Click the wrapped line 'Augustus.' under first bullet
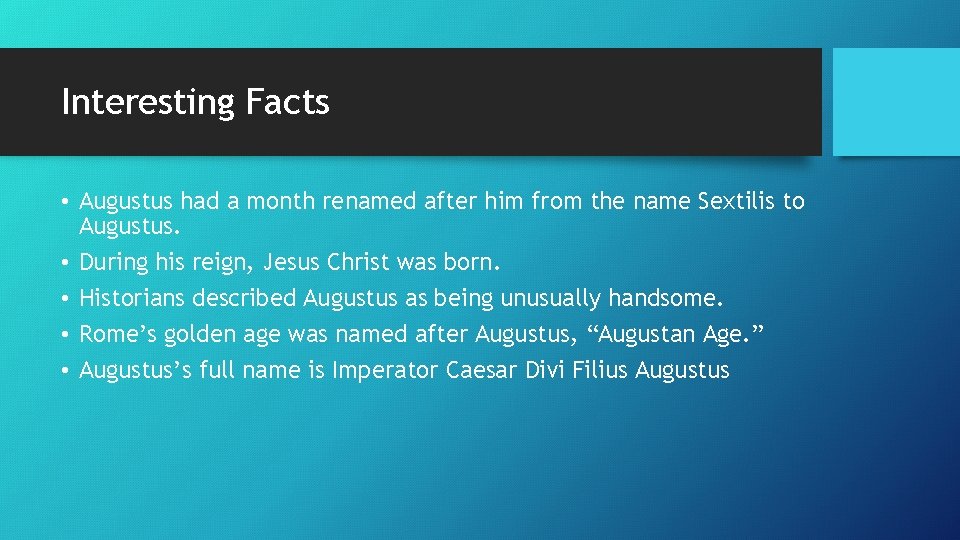This screenshot has width=960, height=540. [130, 227]
